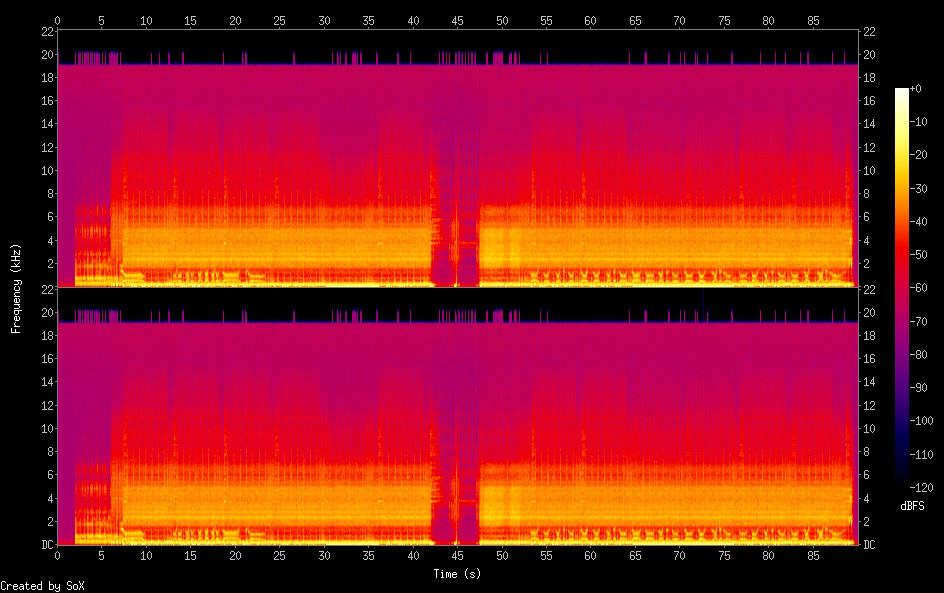944x593 pixels.
Task: Click inside the lower channel spectrogram plot
Action: tap(458, 417)
